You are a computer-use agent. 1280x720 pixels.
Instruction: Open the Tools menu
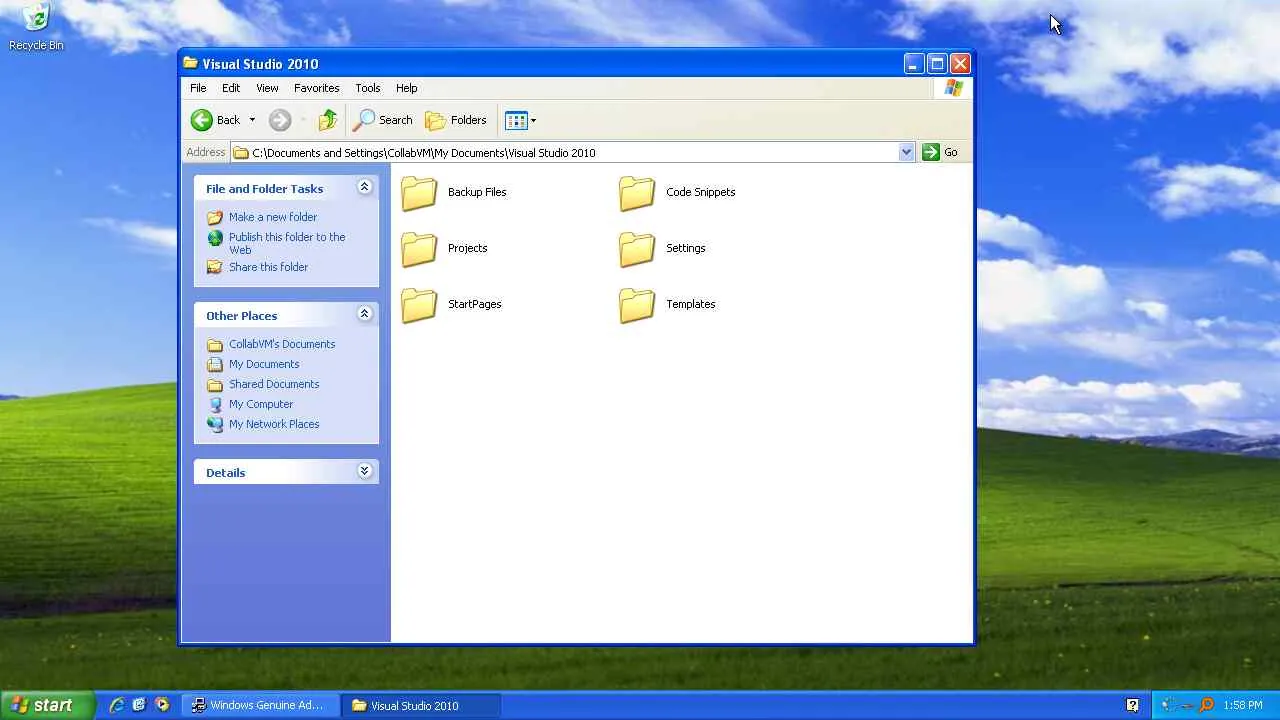[368, 88]
